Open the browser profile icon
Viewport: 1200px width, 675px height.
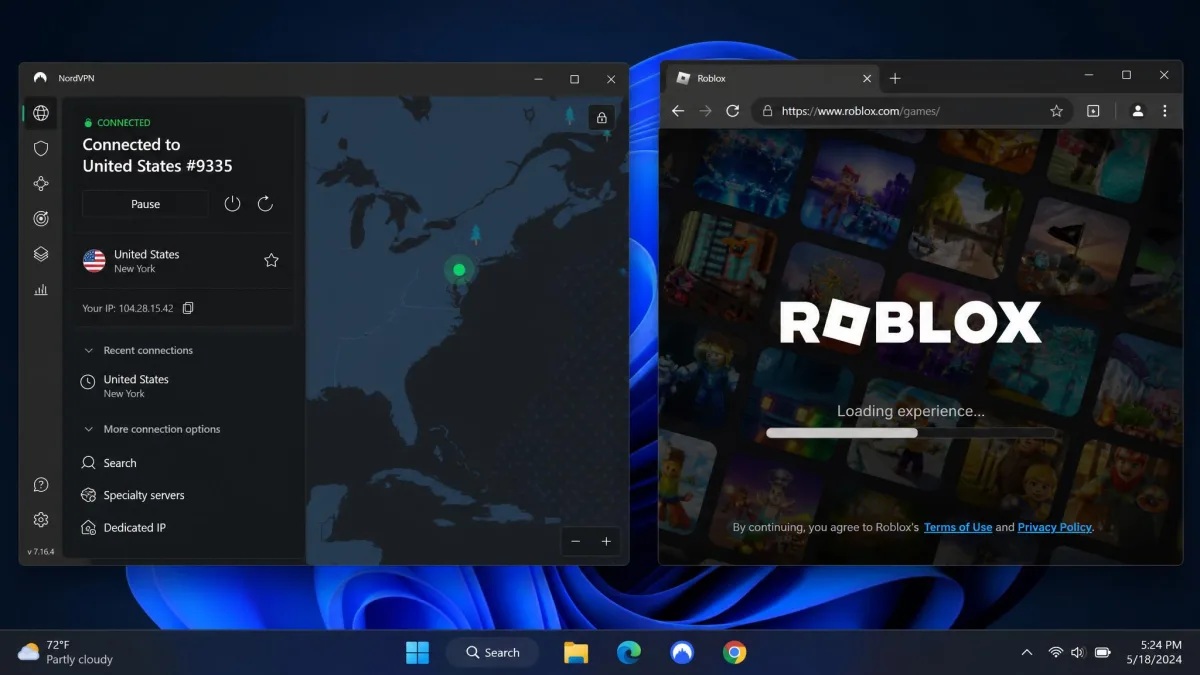tap(1137, 111)
